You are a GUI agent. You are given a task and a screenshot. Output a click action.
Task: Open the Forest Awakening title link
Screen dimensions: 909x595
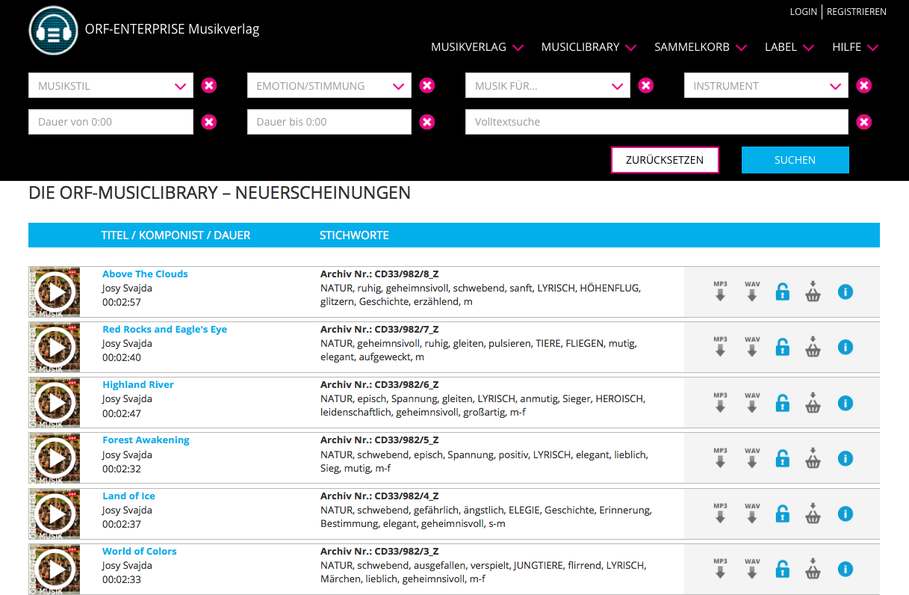(x=146, y=440)
